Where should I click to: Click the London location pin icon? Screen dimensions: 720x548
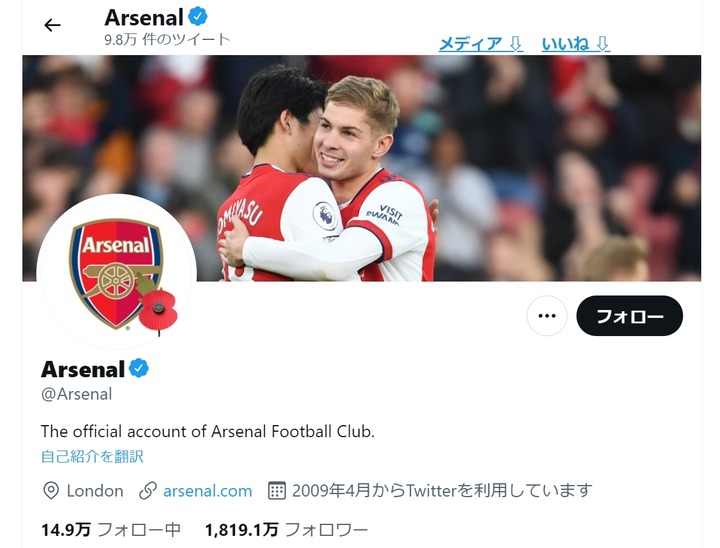[51, 491]
